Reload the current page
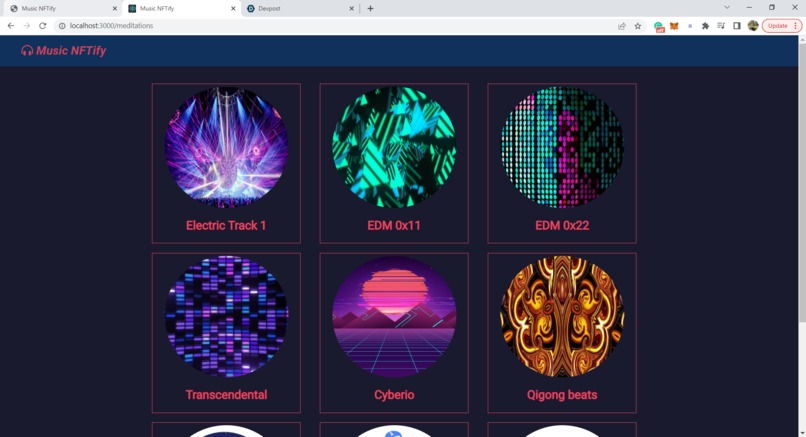 pos(43,26)
